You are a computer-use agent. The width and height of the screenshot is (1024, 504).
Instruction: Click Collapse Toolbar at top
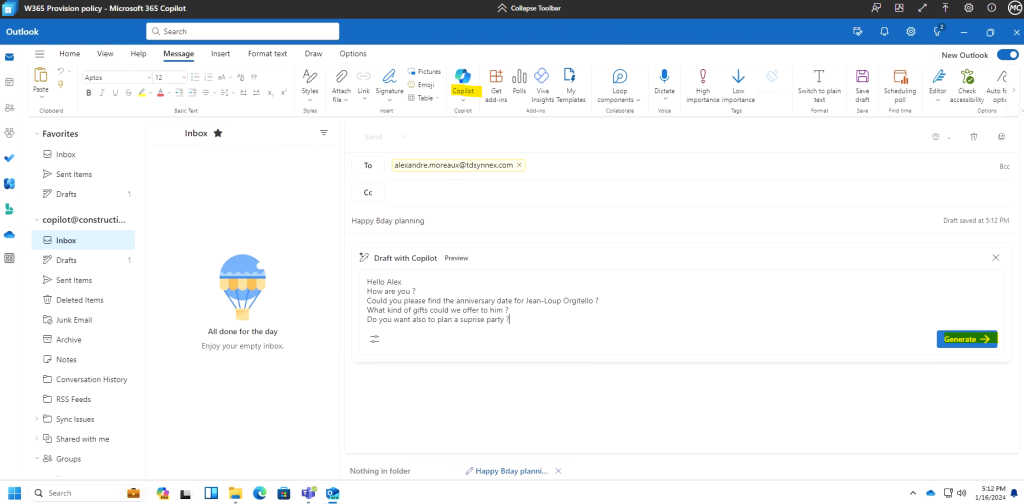[x=529, y=8]
